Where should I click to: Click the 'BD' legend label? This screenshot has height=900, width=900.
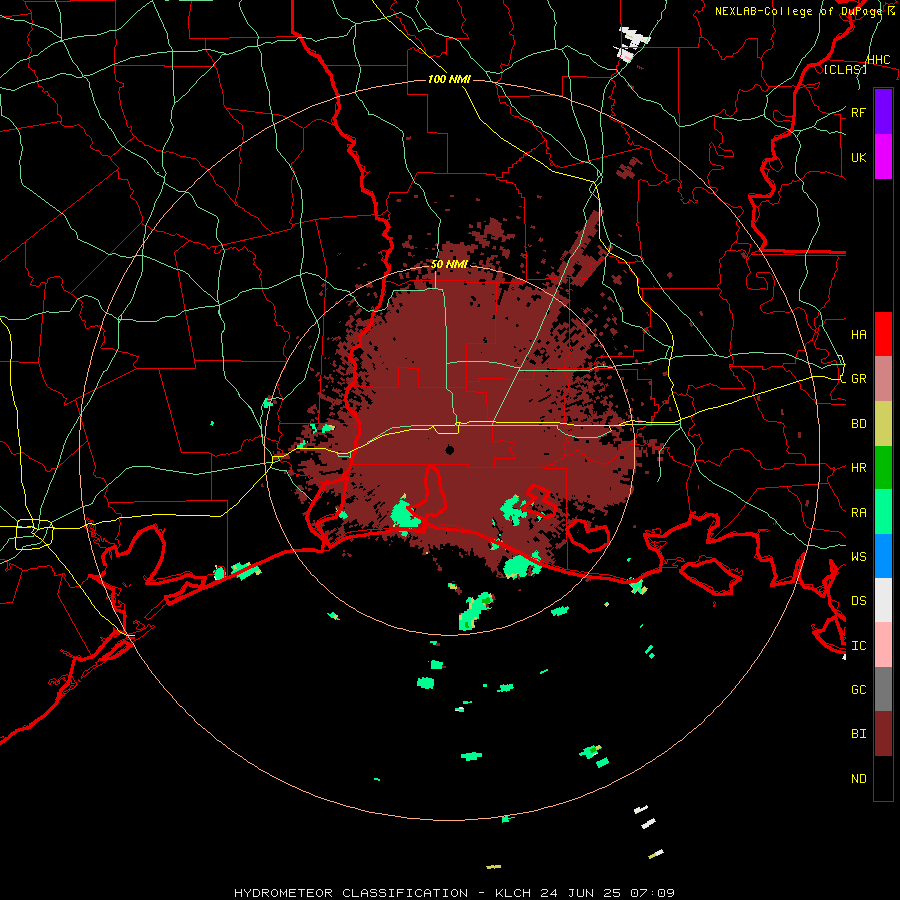pos(858,424)
